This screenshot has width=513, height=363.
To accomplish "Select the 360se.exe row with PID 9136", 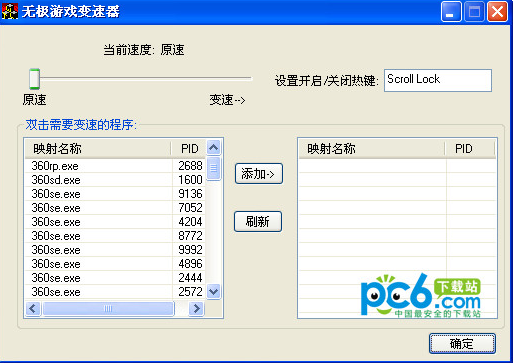I will (x=115, y=194).
